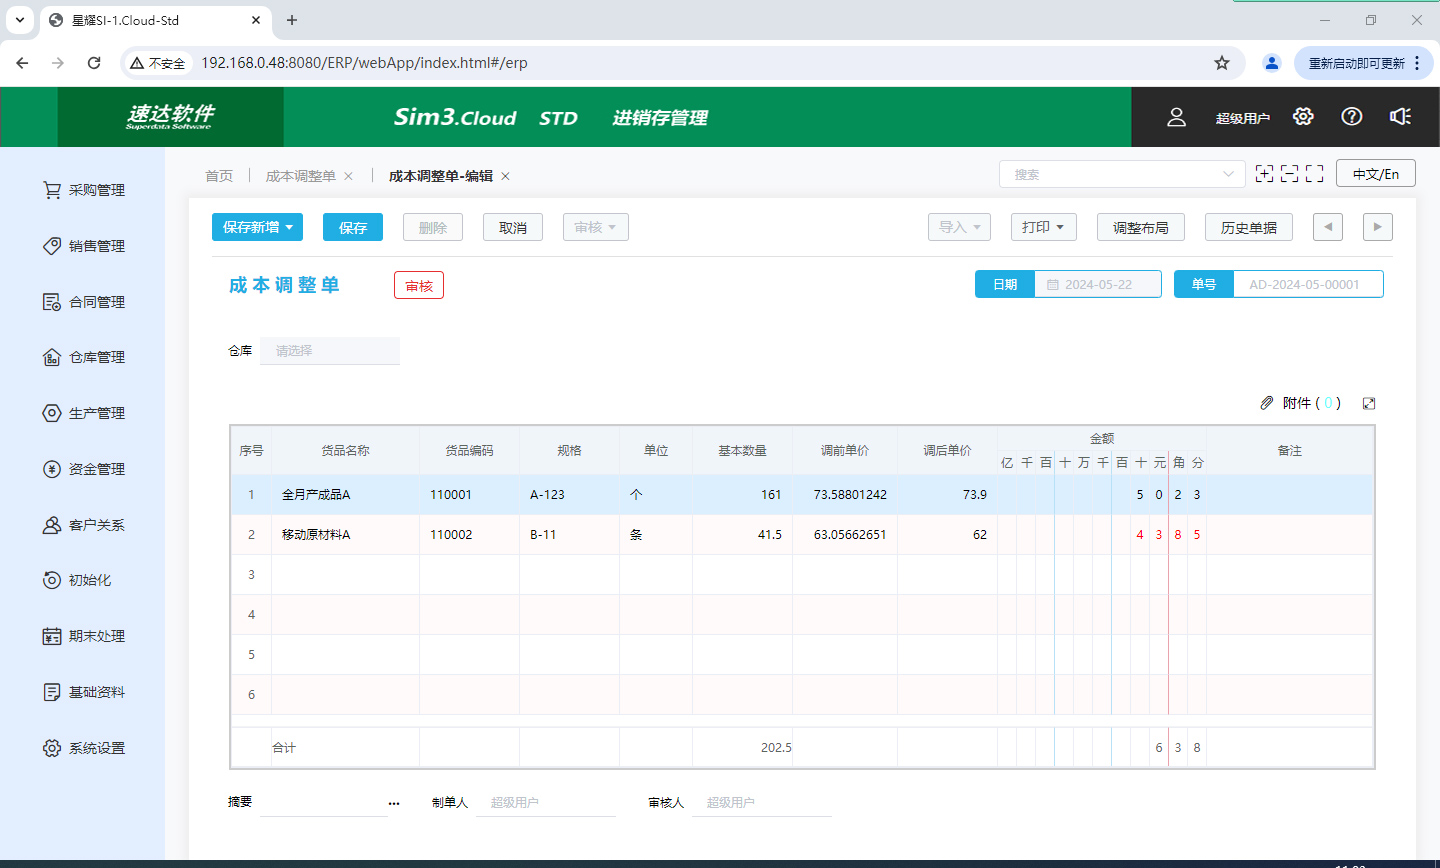Expand the top search box dropdown
1440x868 pixels.
coord(1228,174)
